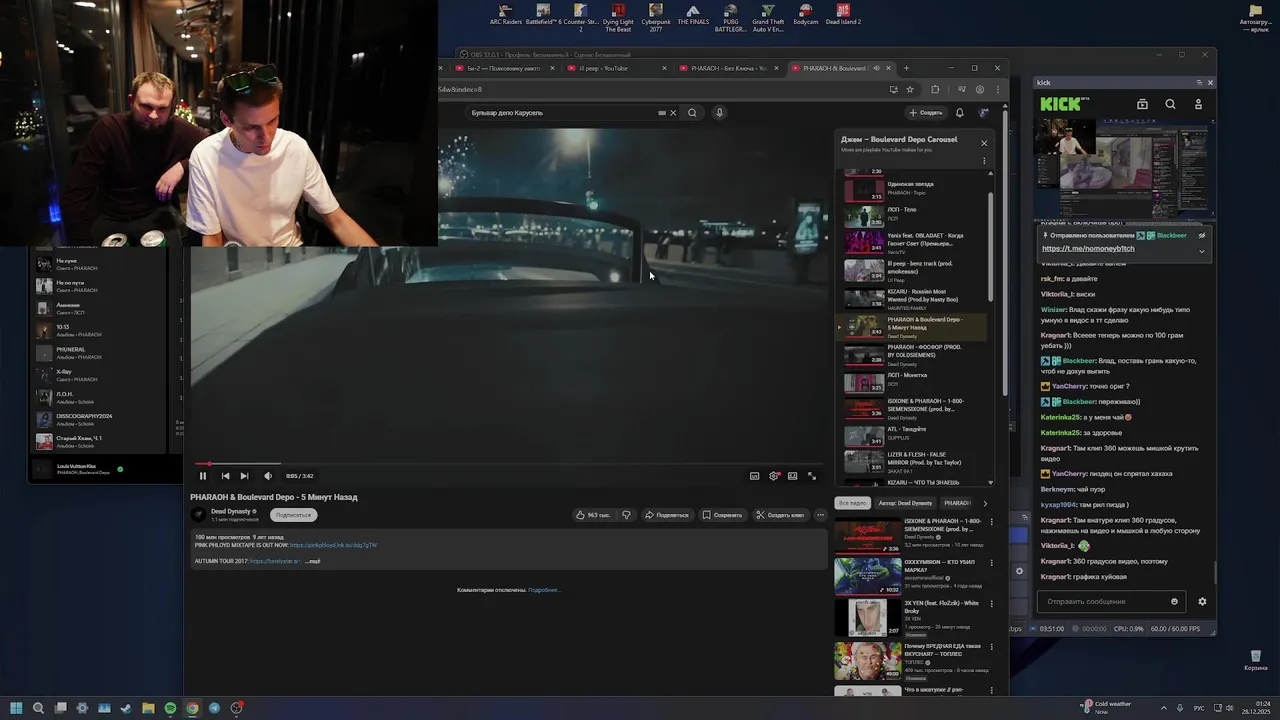Focus the YouTube search field

563,113
